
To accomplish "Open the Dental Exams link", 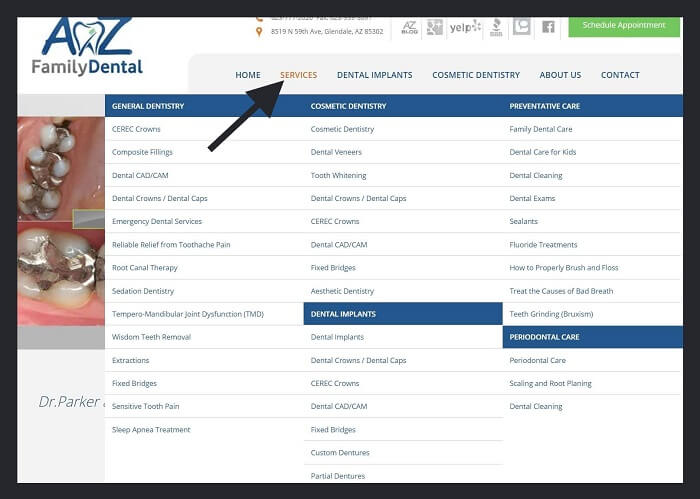I will tap(532, 198).
